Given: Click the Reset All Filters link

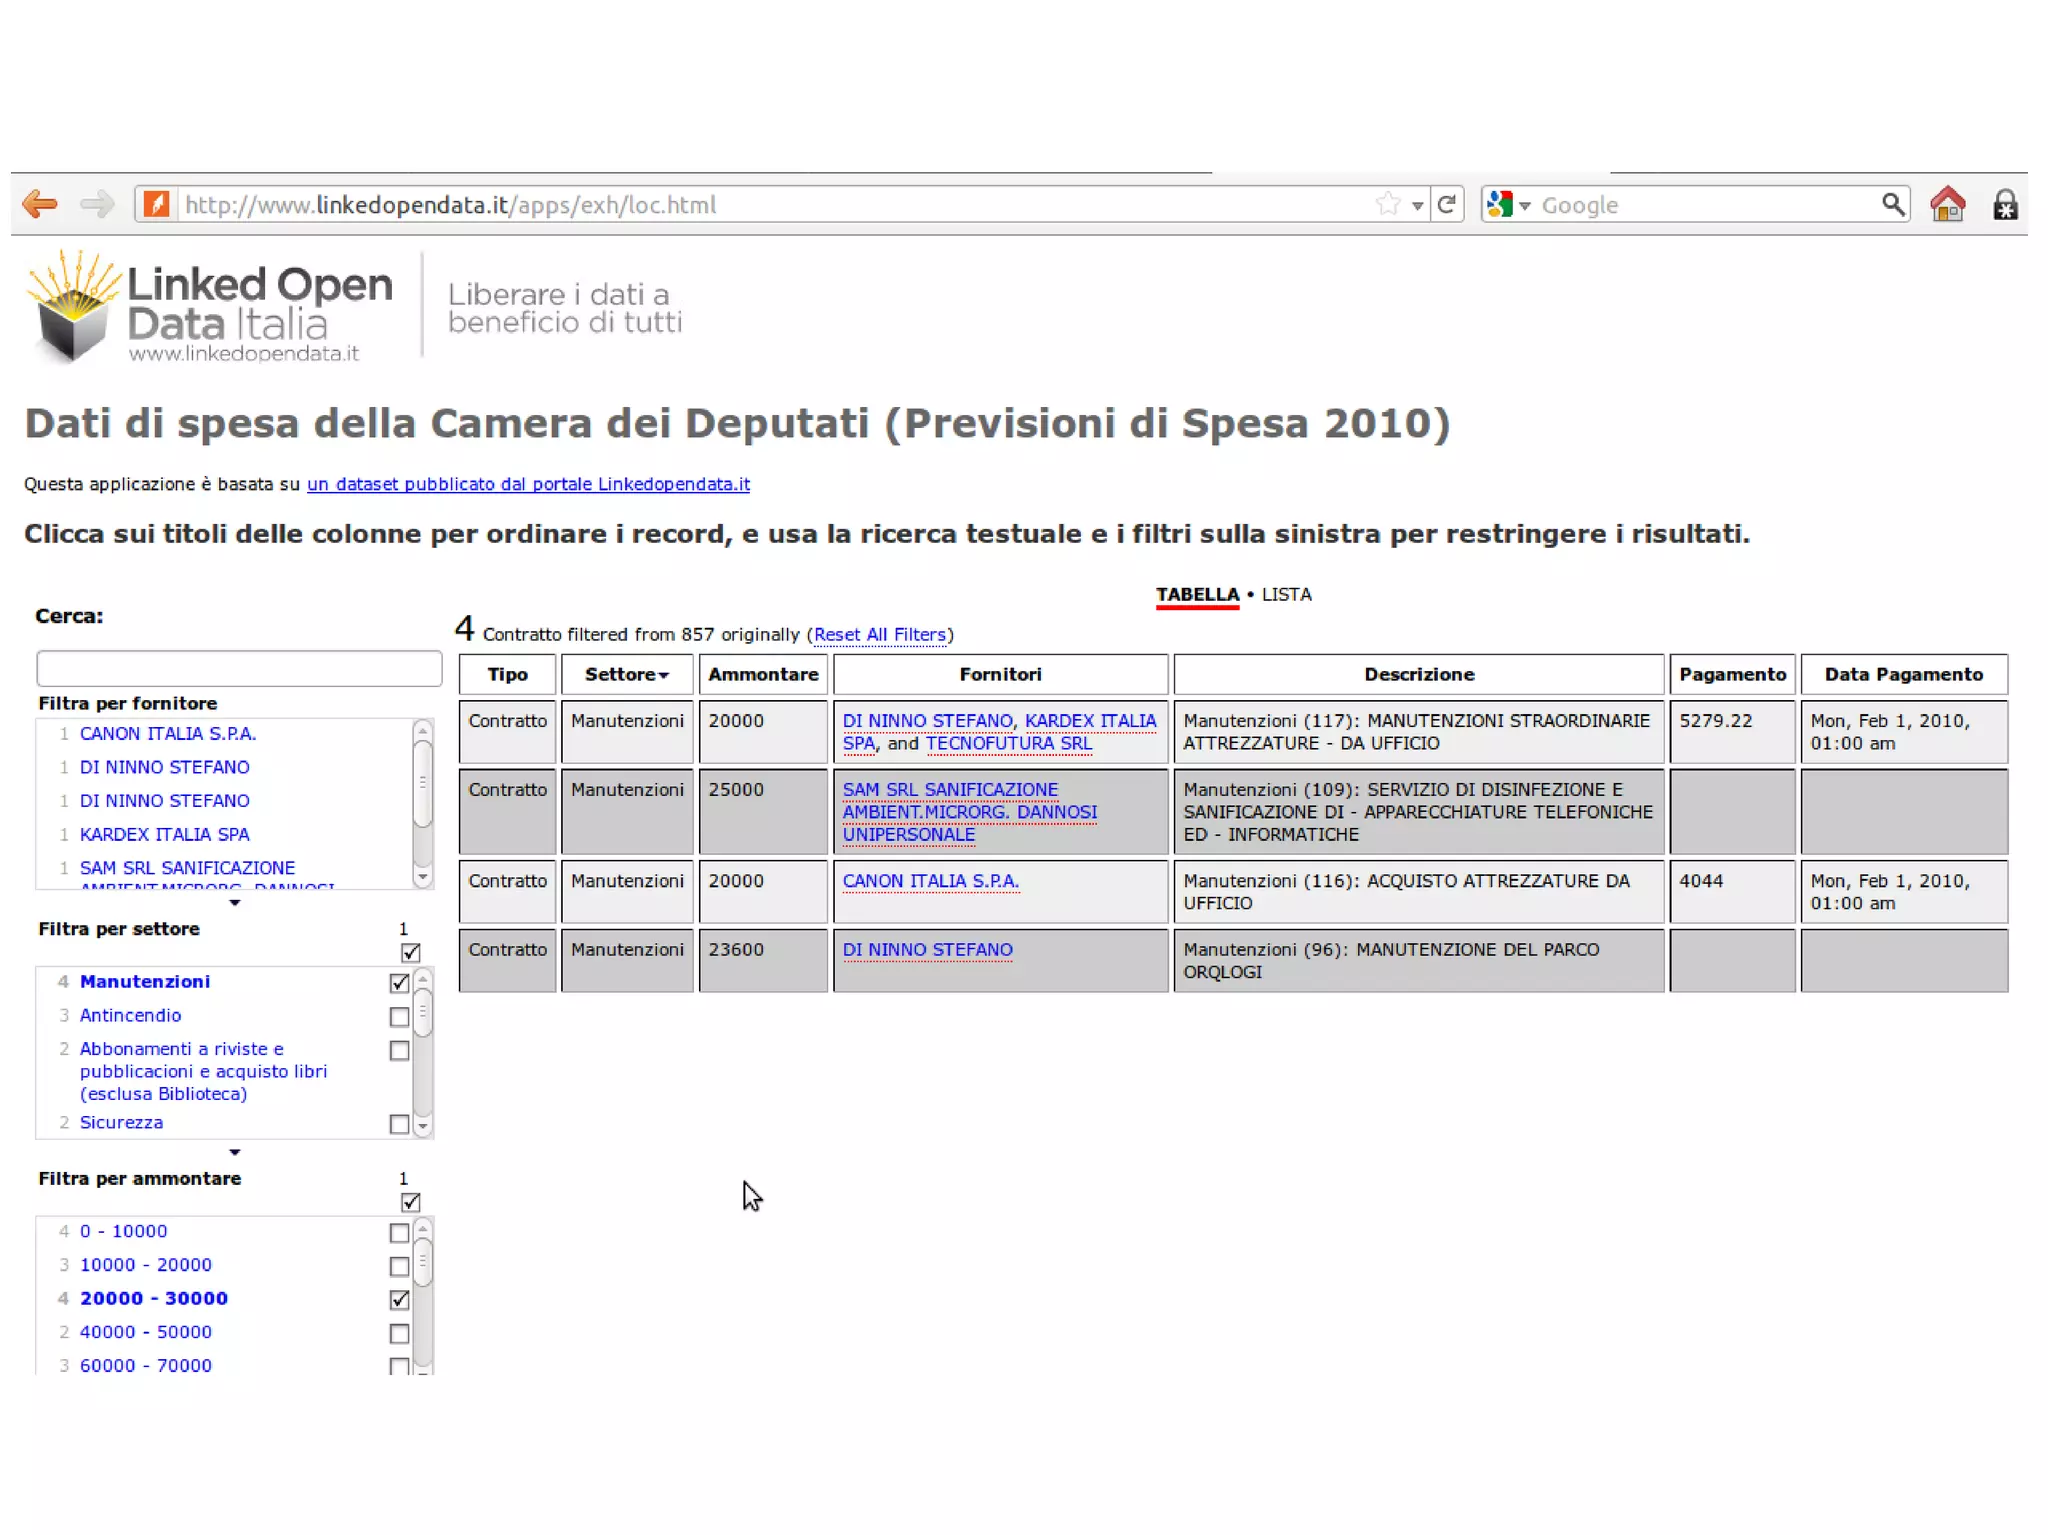Looking at the screenshot, I should [879, 634].
